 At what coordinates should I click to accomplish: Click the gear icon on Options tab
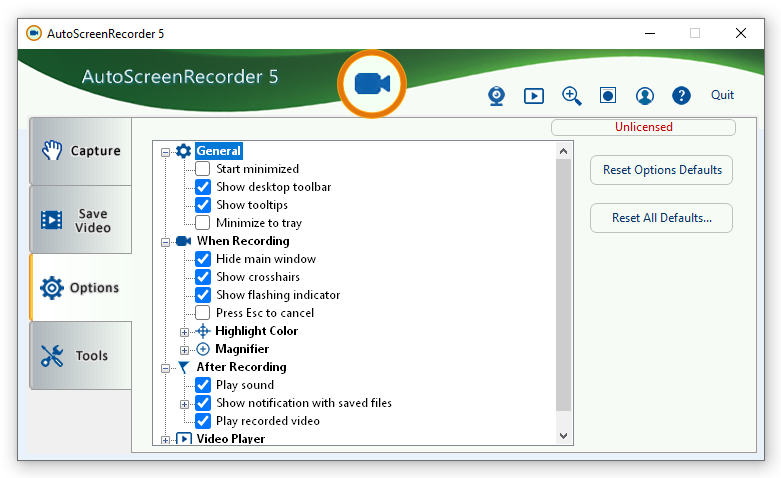click(x=52, y=288)
